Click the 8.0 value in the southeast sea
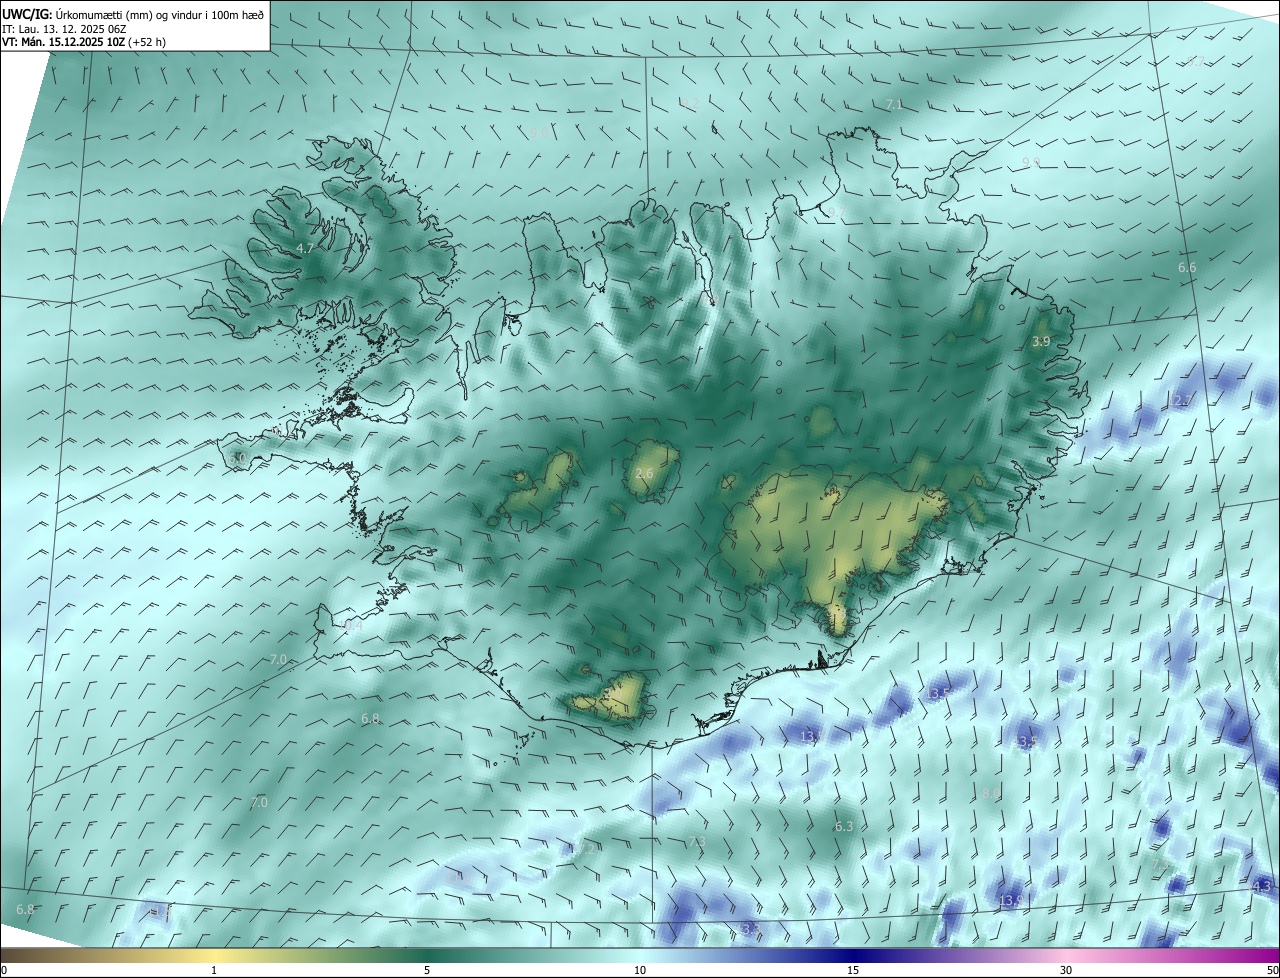Viewport: 1280px width, 978px height. point(991,793)
